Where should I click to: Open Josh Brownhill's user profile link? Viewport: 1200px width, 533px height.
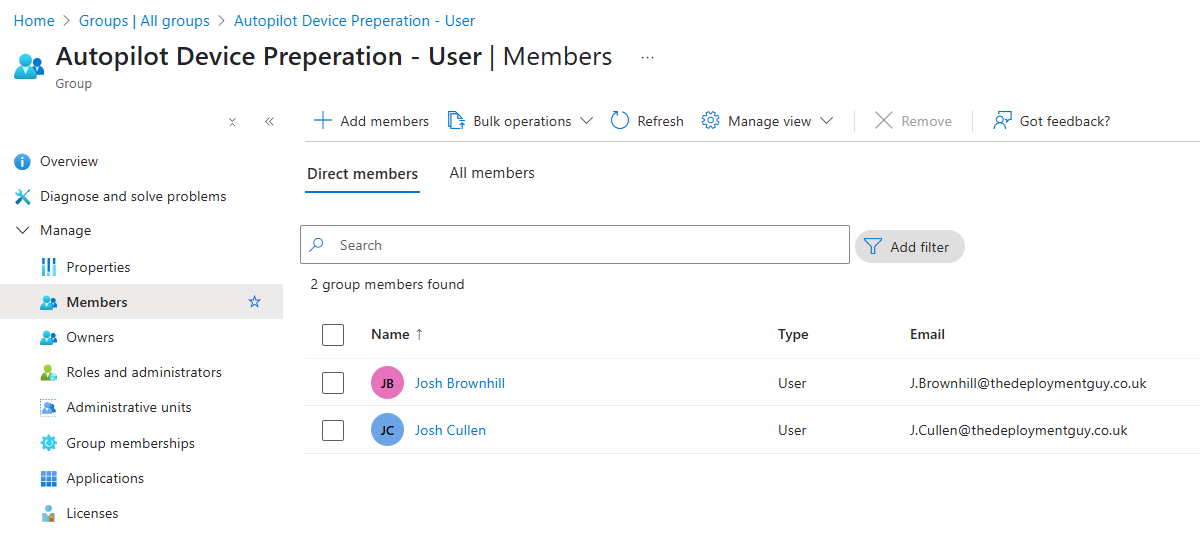pos(459,383)
